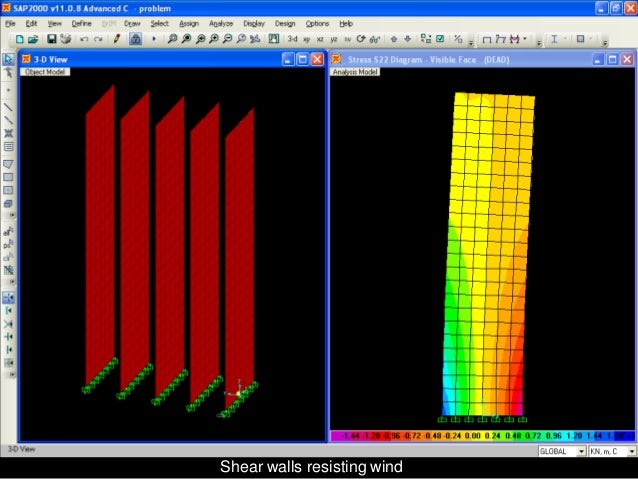Show Undeformed Shape frame icon
This screenshot has width=638, height=479.
click(x=487, y=39)
